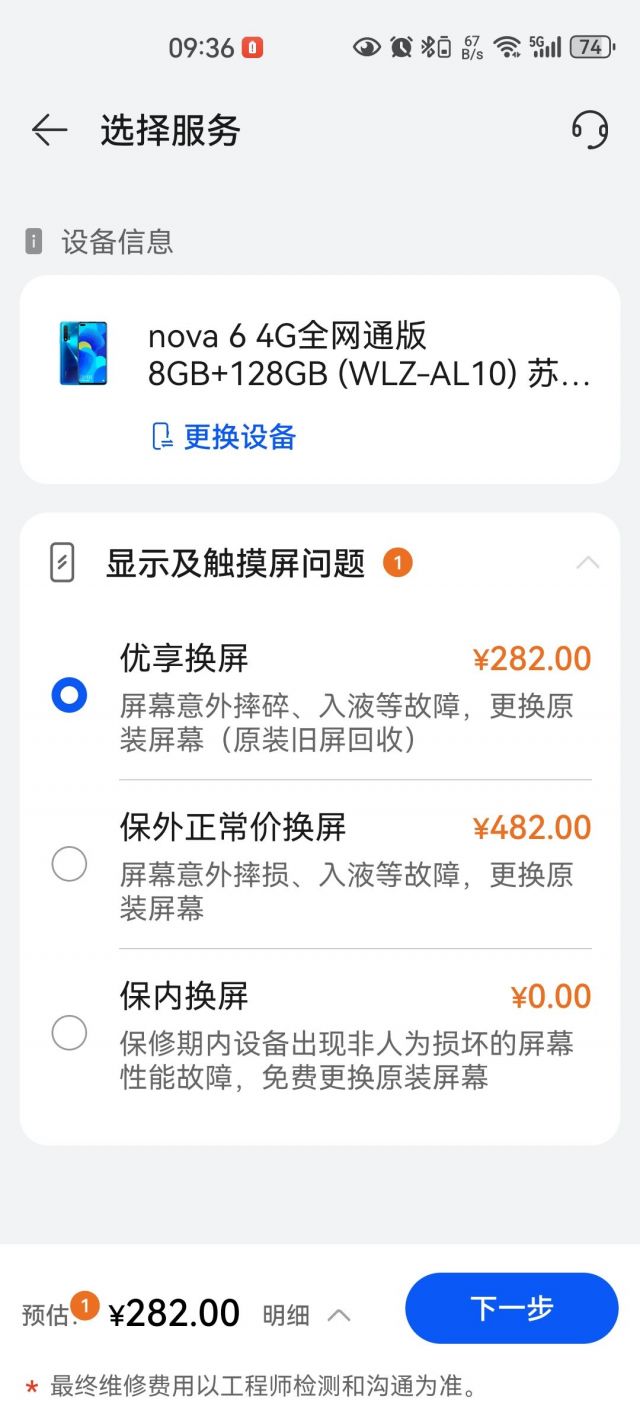Select the 优享换屏 radio option
The image size is (640, 1422).
[x=69, y=695]
